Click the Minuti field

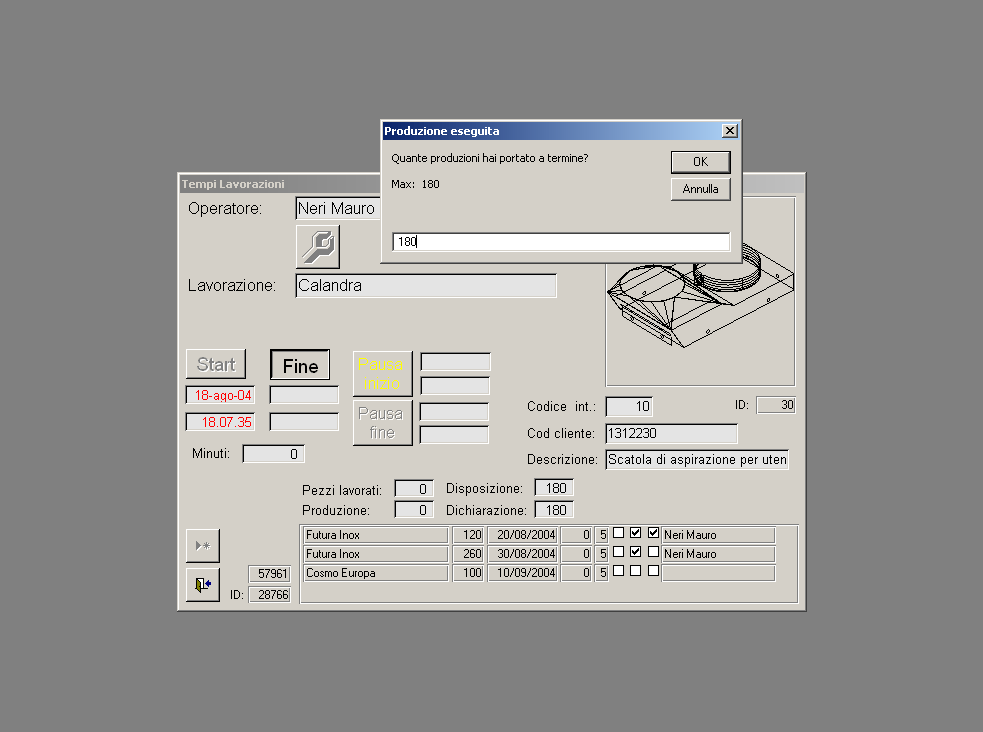pyautogui.click(x=273, y=454)
